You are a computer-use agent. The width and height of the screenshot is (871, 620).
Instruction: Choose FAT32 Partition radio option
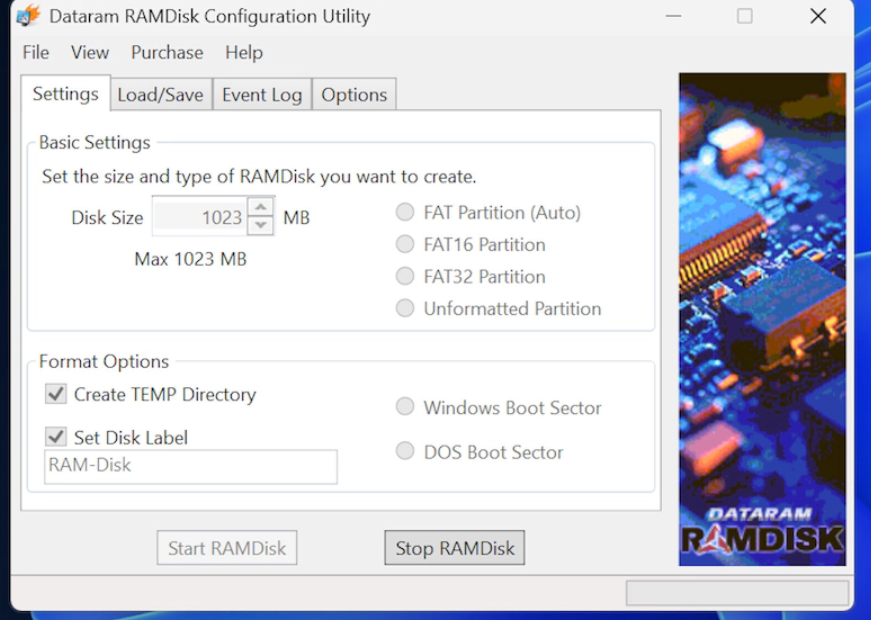[405, 276]
